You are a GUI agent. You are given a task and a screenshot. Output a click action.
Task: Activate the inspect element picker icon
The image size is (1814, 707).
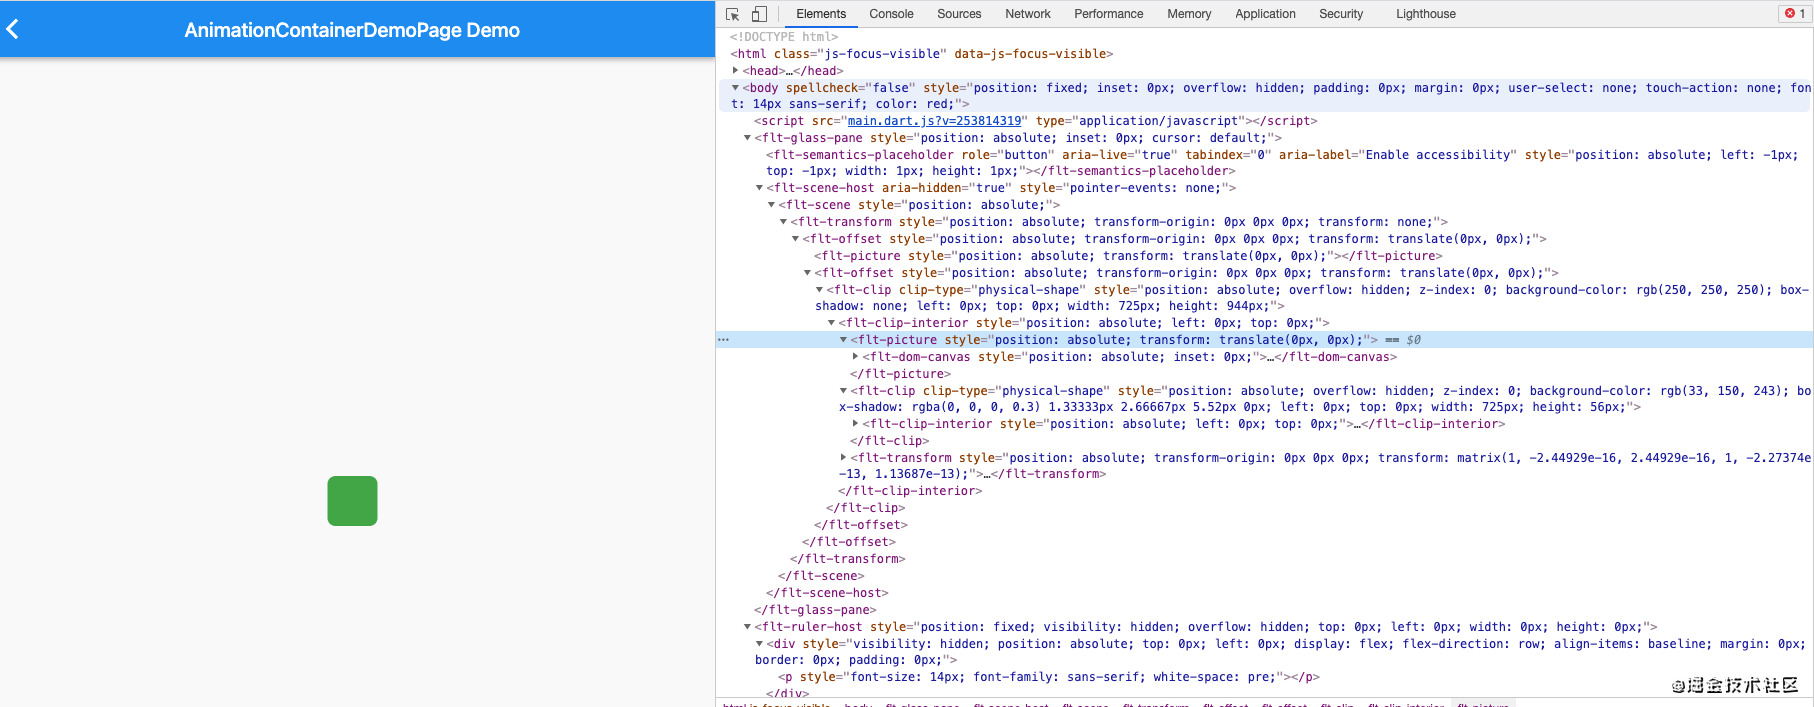pyautogui.click(x=733, y=14)
